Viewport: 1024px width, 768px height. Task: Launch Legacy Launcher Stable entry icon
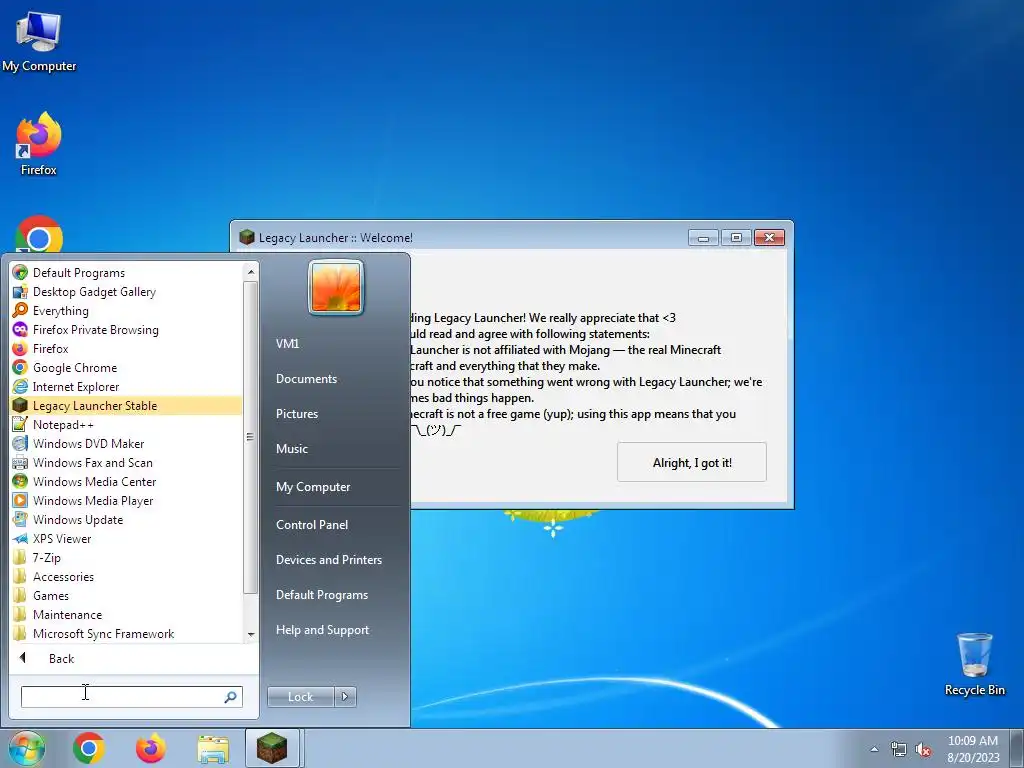tap(20, 405)
